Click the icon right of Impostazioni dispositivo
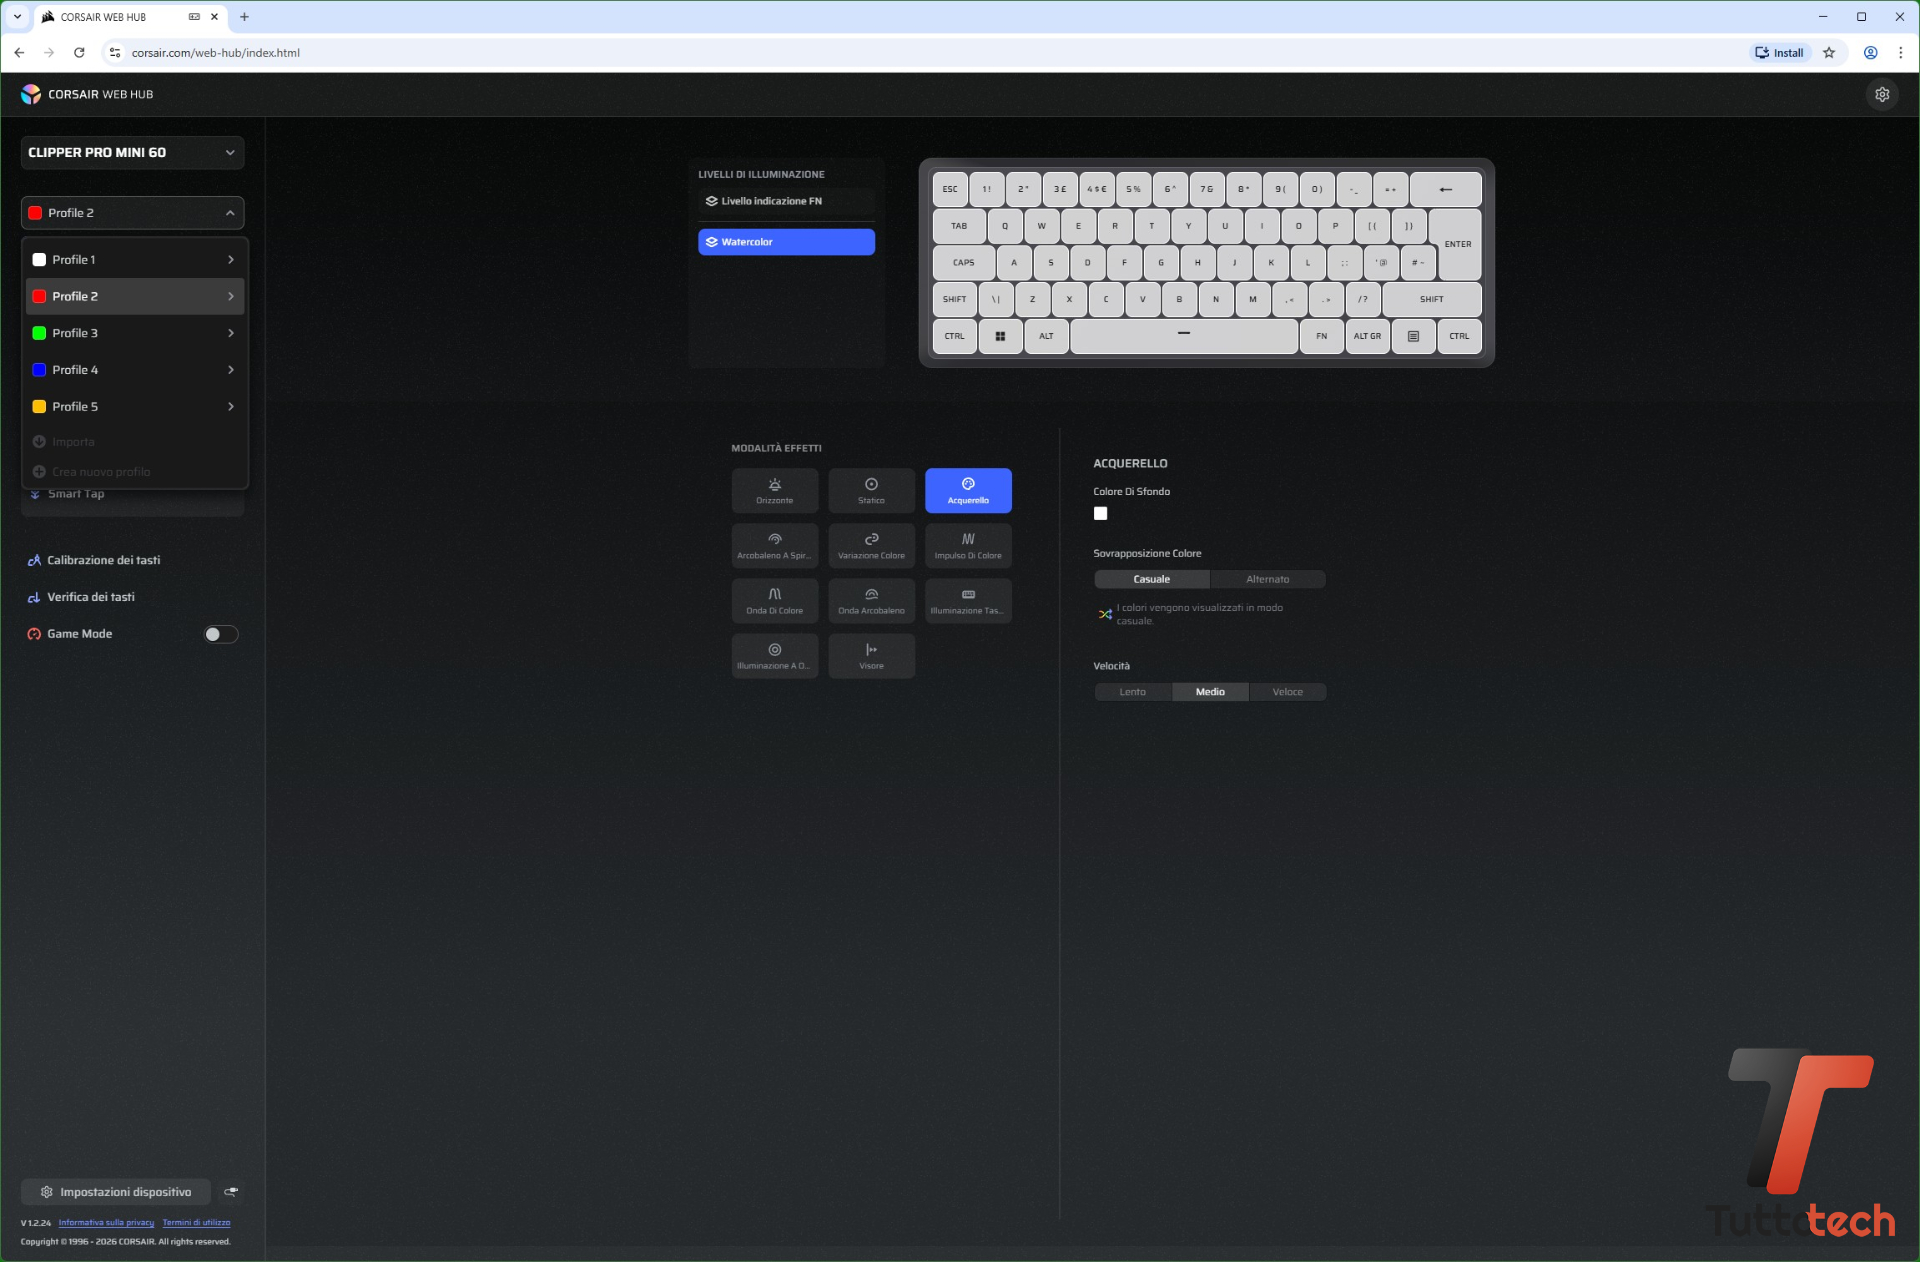Viewport: 1920px width, 1262px height. (231, 1191)
